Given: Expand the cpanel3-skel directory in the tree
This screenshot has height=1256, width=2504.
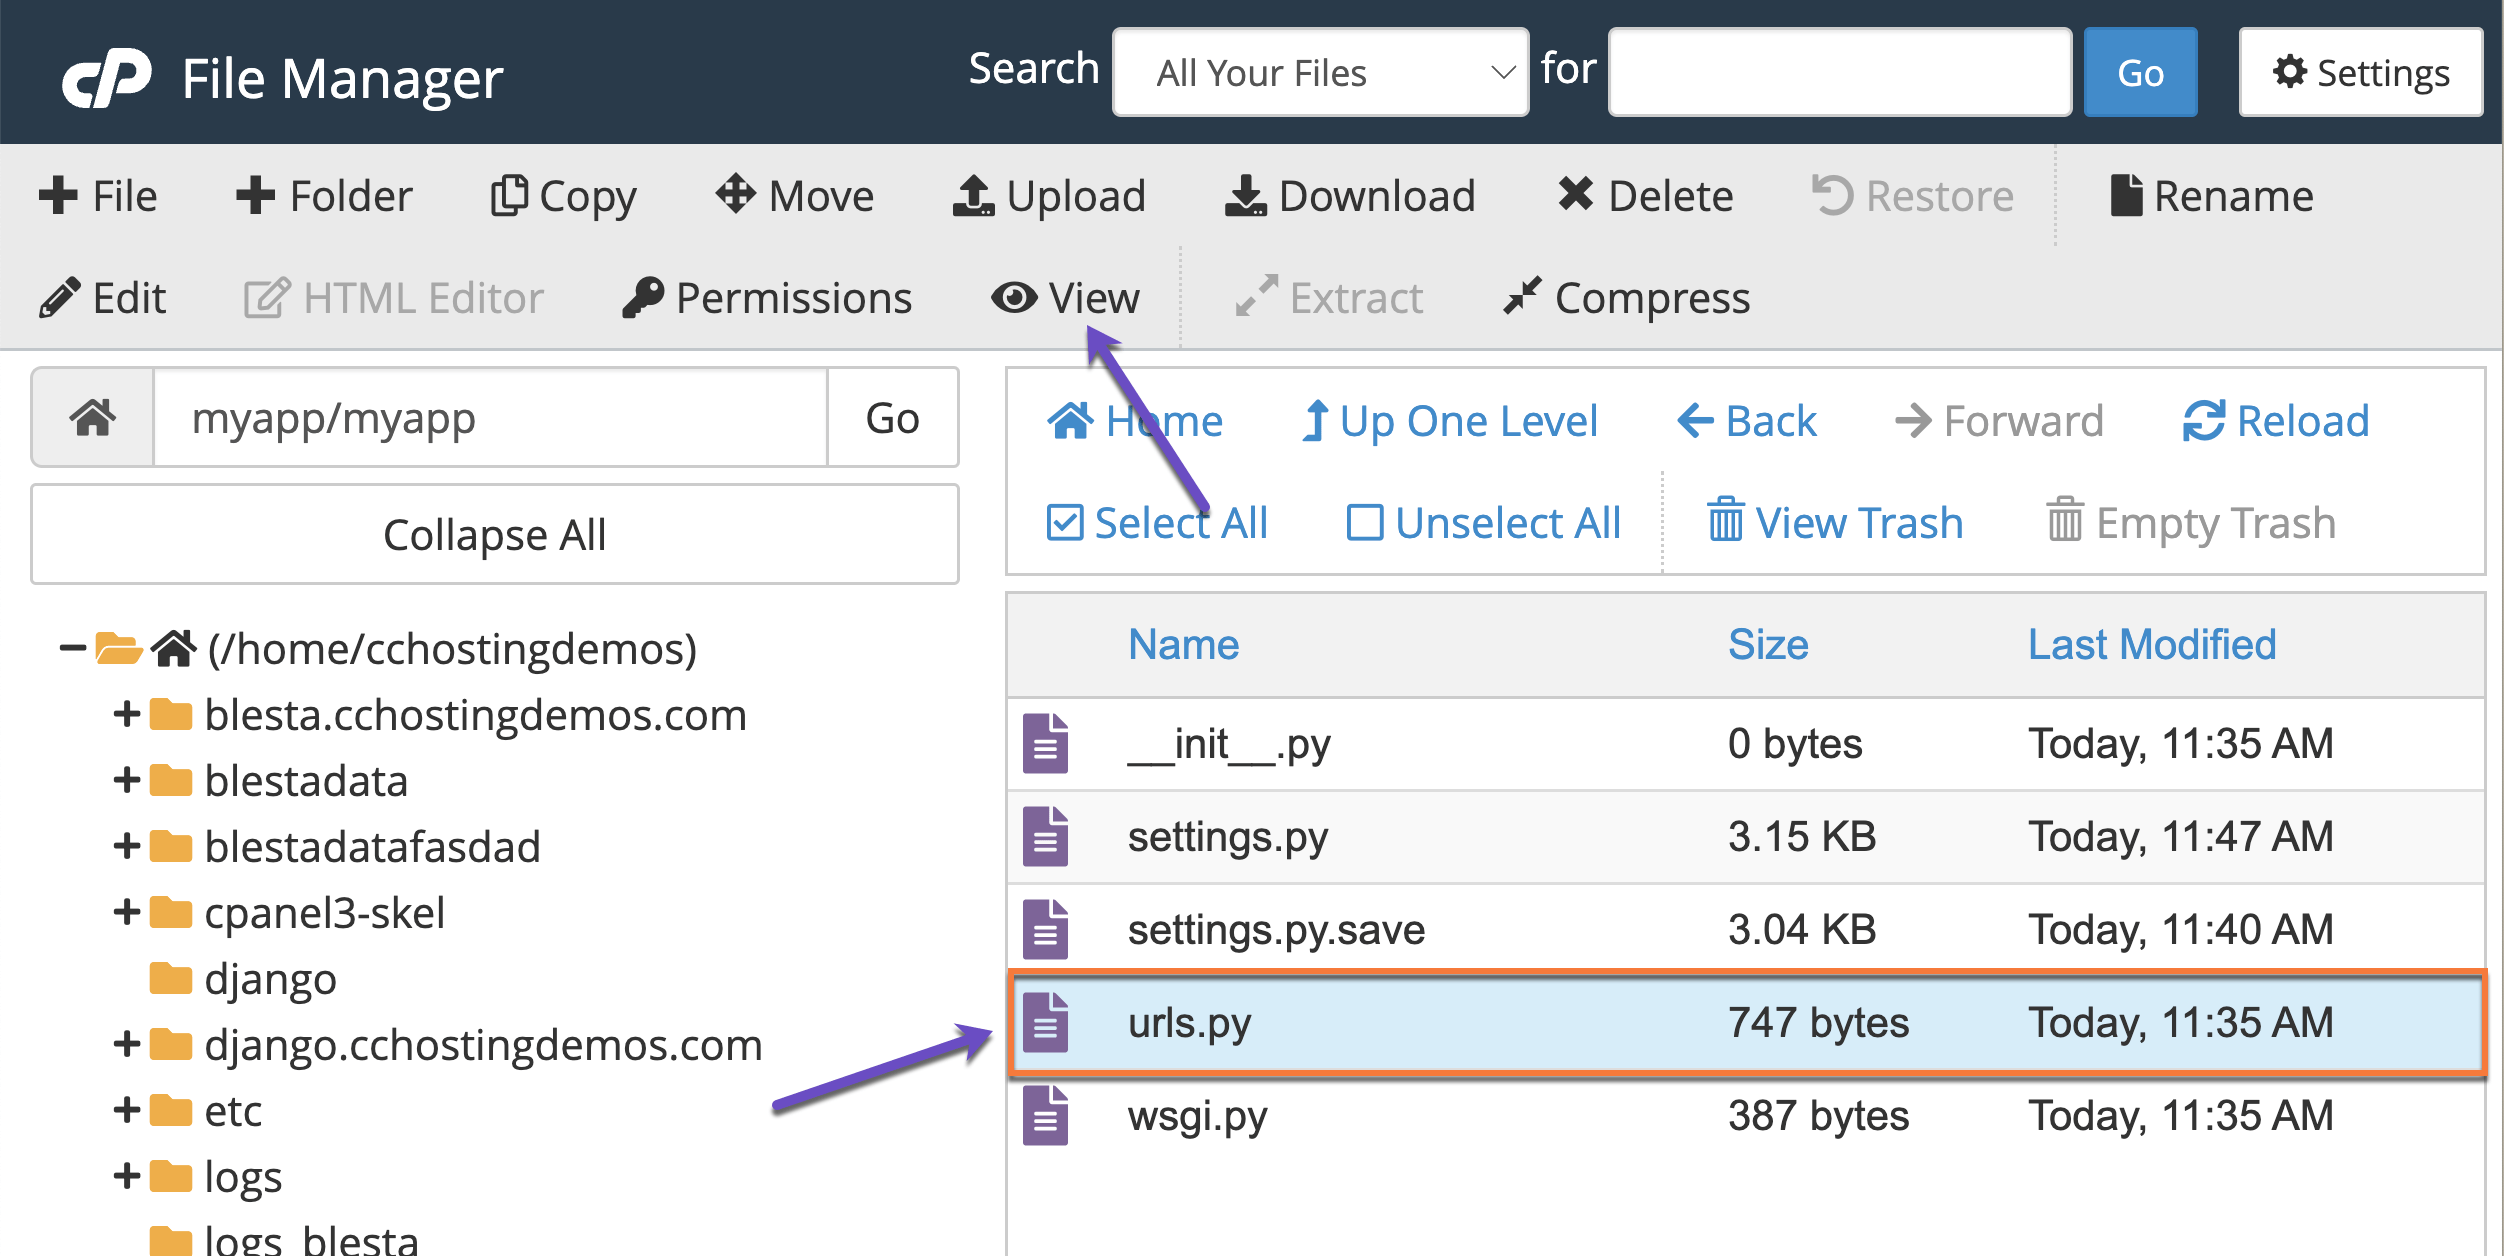Looking at the screenshot, I should pyautogui.click(x=125, y=912).
